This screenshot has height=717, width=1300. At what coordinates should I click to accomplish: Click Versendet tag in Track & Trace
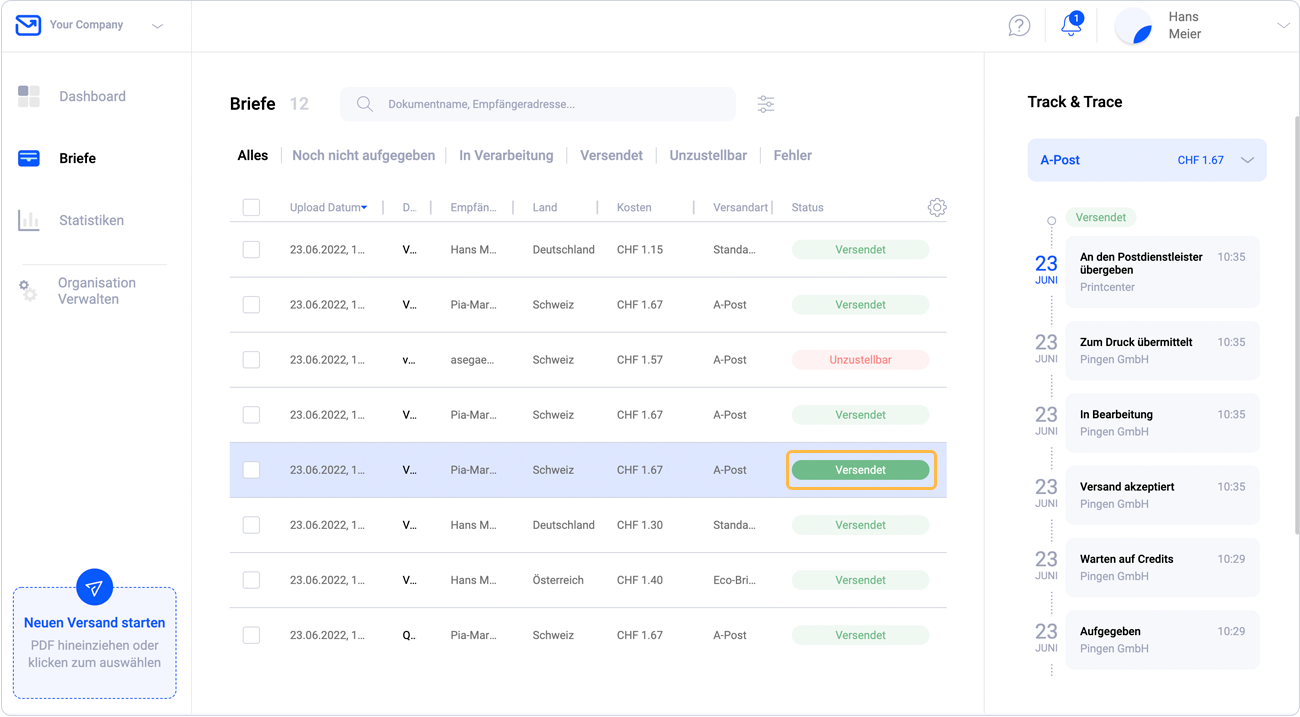1101,217
